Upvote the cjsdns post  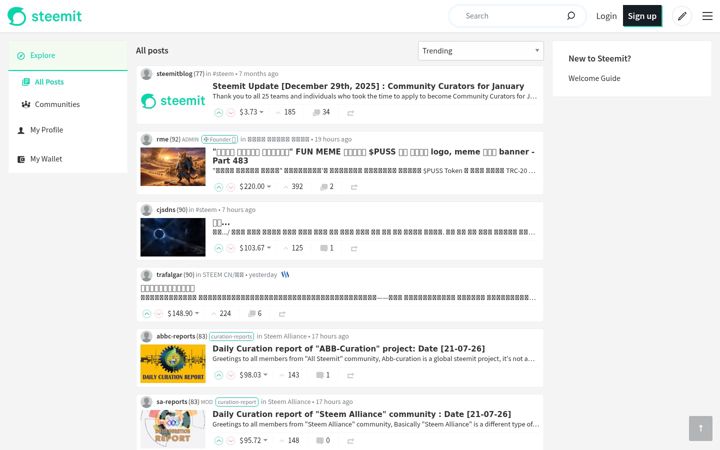219,248
